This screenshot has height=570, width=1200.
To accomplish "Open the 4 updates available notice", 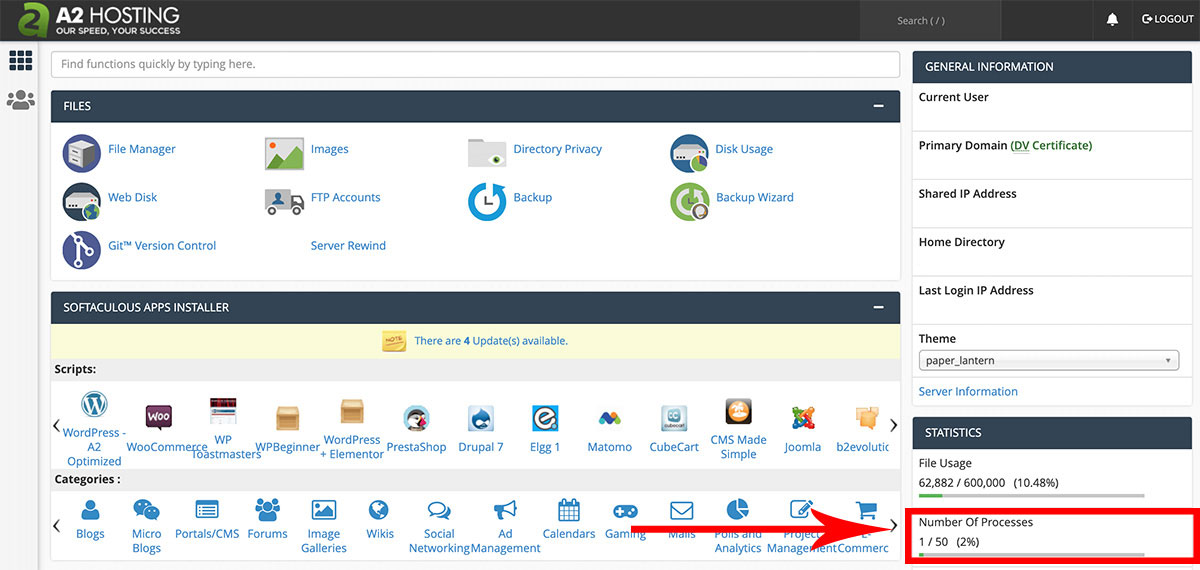I will [x=491, y=341].
